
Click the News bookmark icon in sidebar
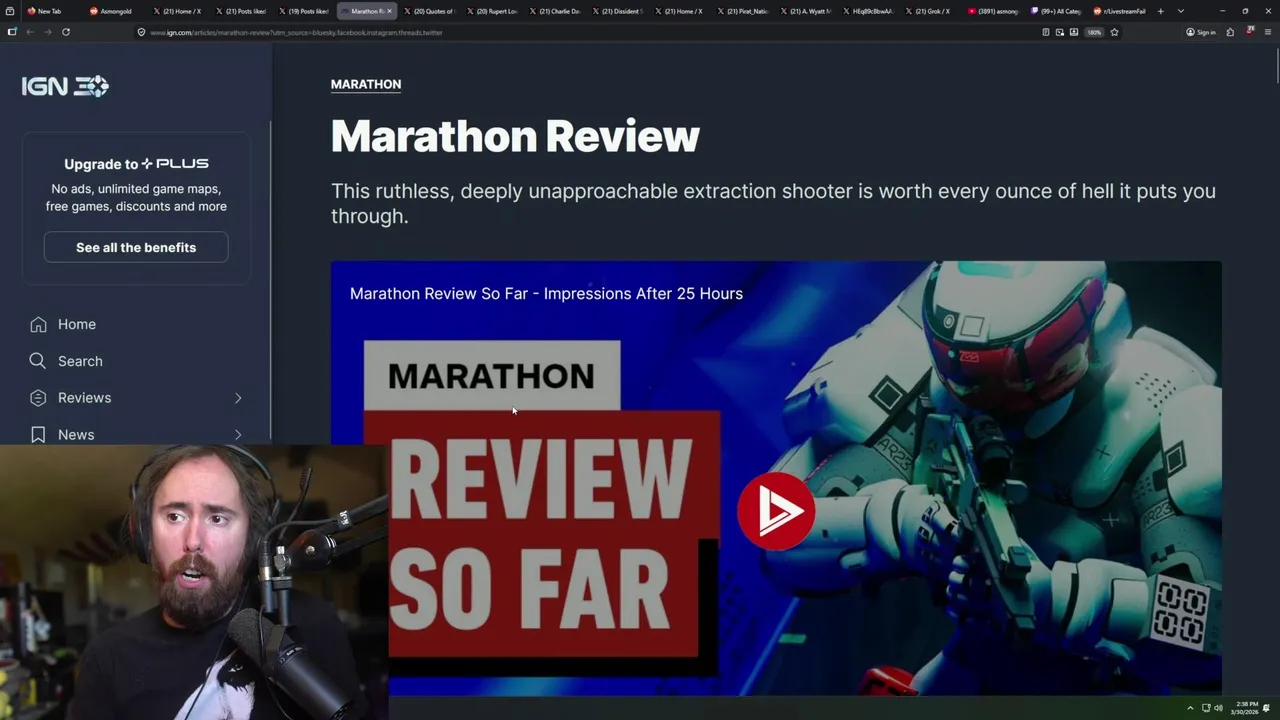(x=38, y=435)
